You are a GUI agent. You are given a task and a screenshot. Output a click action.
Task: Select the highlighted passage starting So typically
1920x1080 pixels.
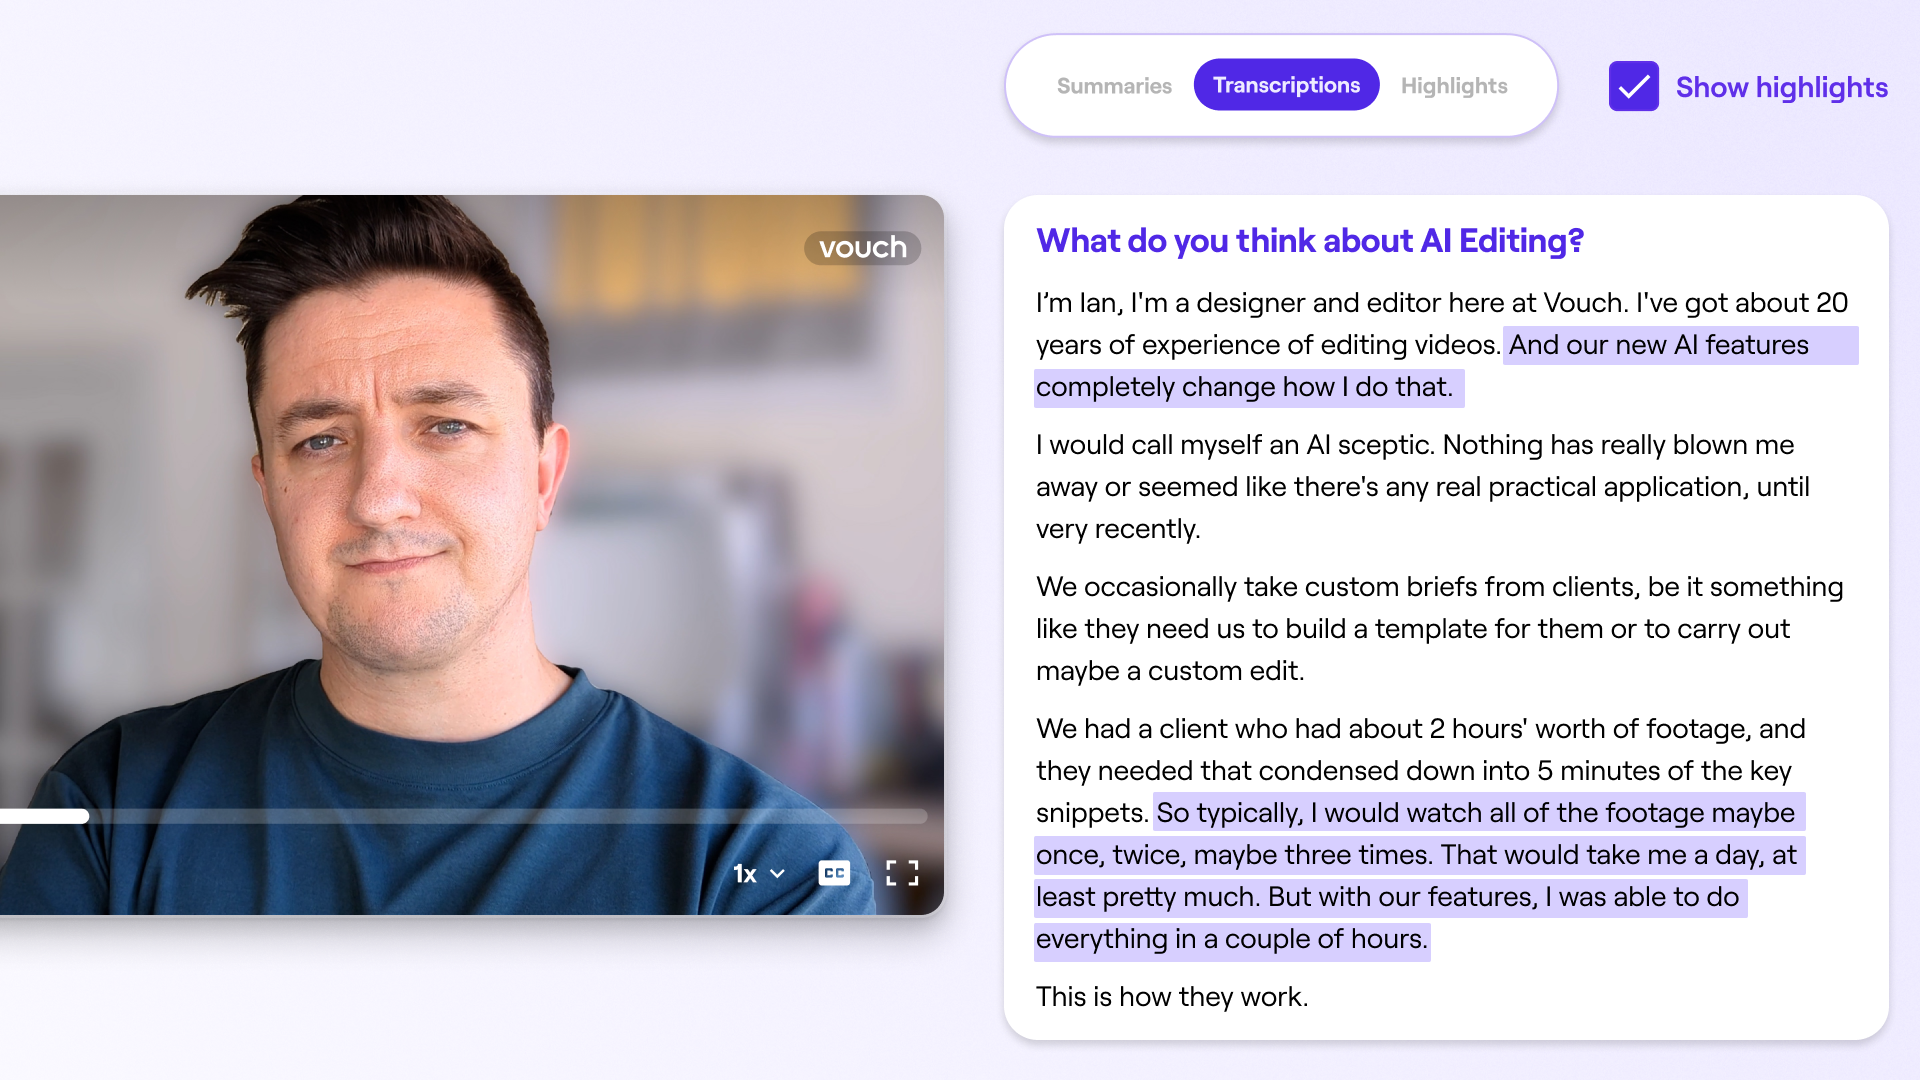pyautogui.click(x=1420, y=855)
